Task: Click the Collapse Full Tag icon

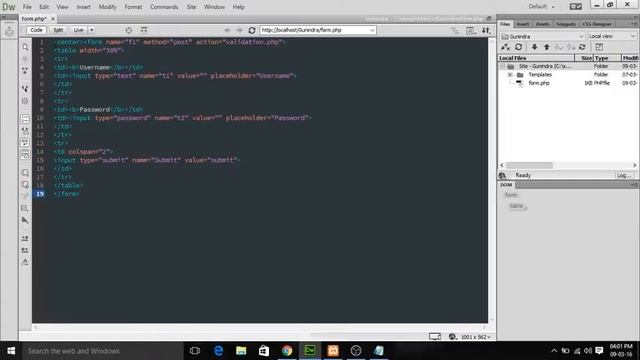Action: (x=25, y=71)
